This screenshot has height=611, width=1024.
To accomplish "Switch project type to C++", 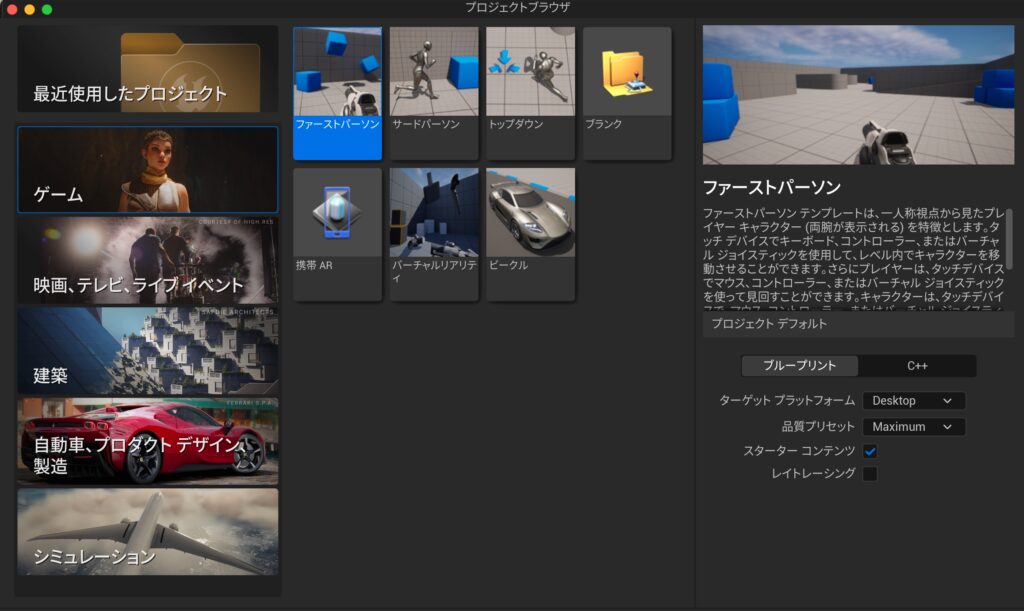I will pos(917,366).
